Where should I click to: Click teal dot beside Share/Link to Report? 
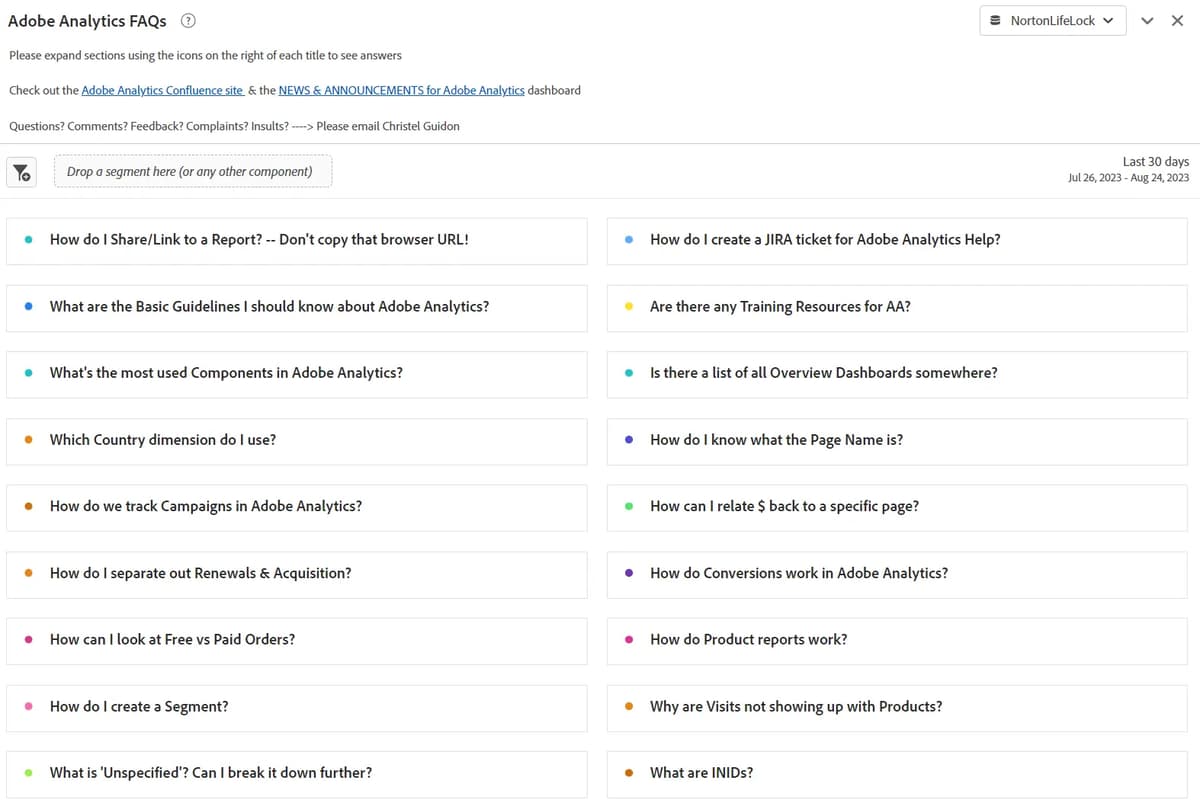[28, 240]
